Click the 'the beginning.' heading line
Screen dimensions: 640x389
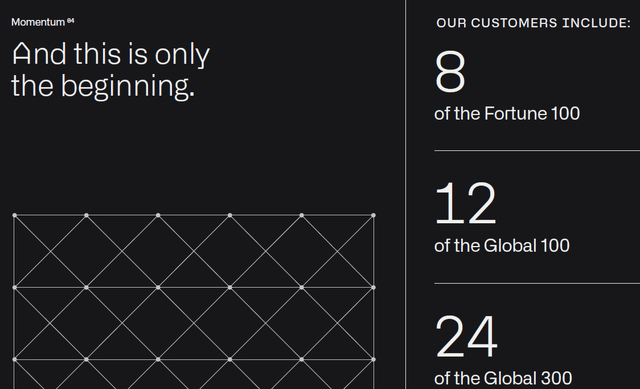coord(103,86)
